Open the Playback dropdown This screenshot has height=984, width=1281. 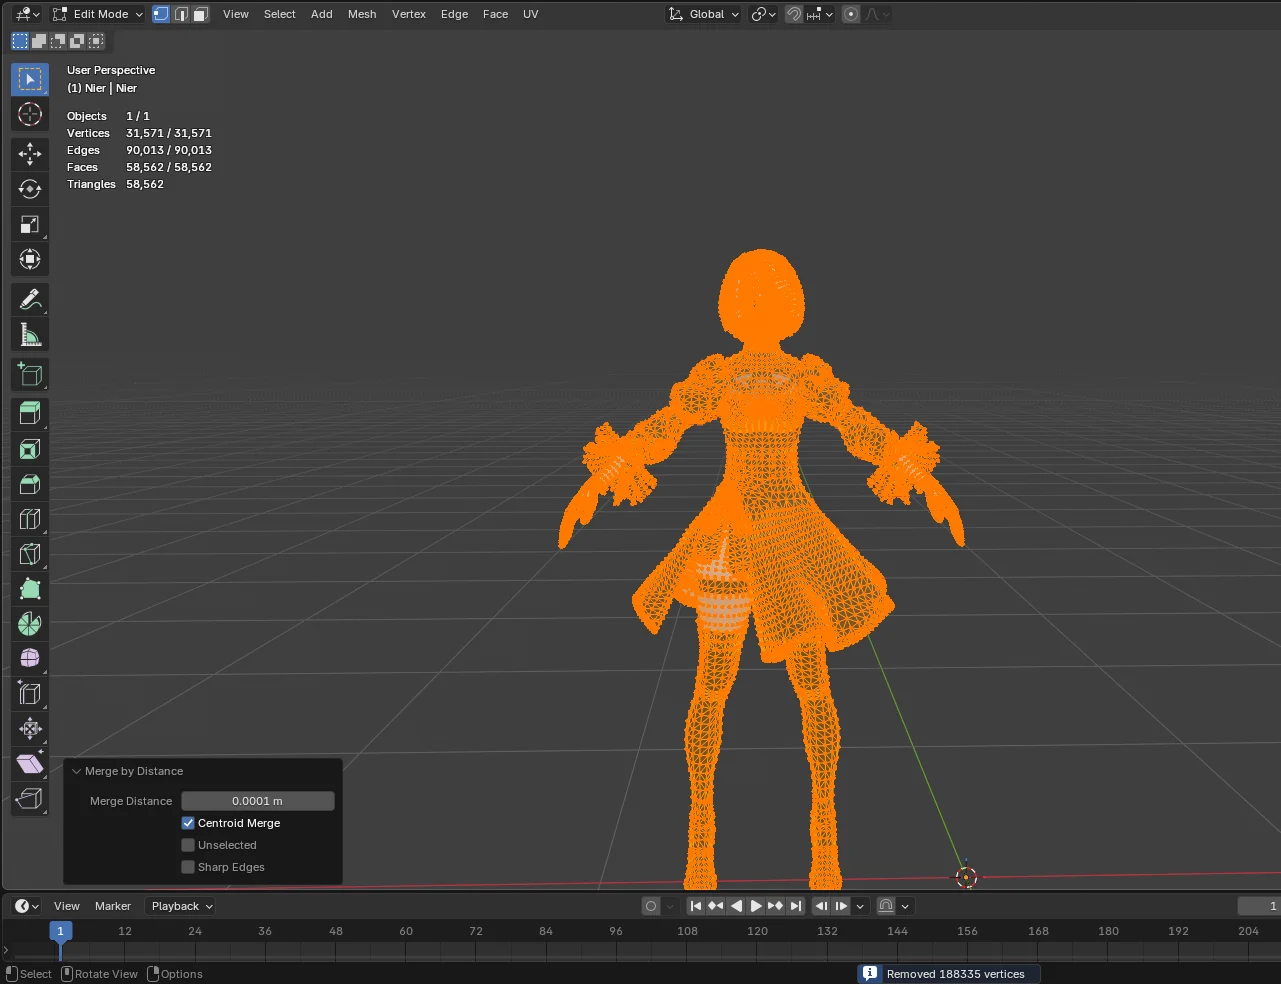(181, 906)
